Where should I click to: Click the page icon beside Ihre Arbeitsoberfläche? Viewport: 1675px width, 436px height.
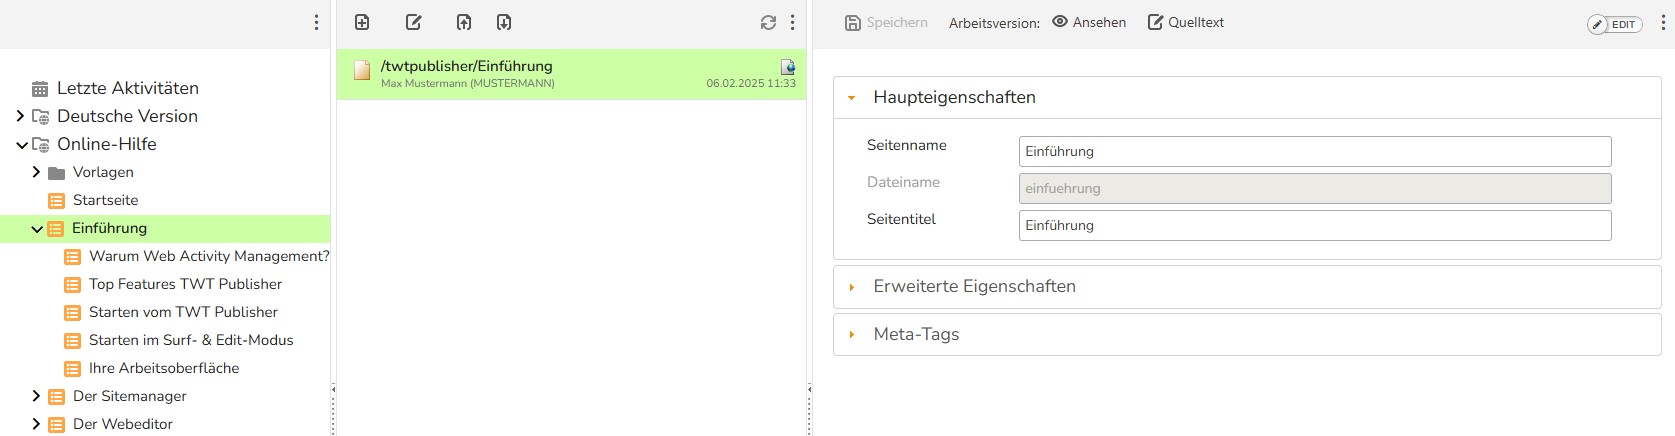pyautogui.click(x=72, y=369)
